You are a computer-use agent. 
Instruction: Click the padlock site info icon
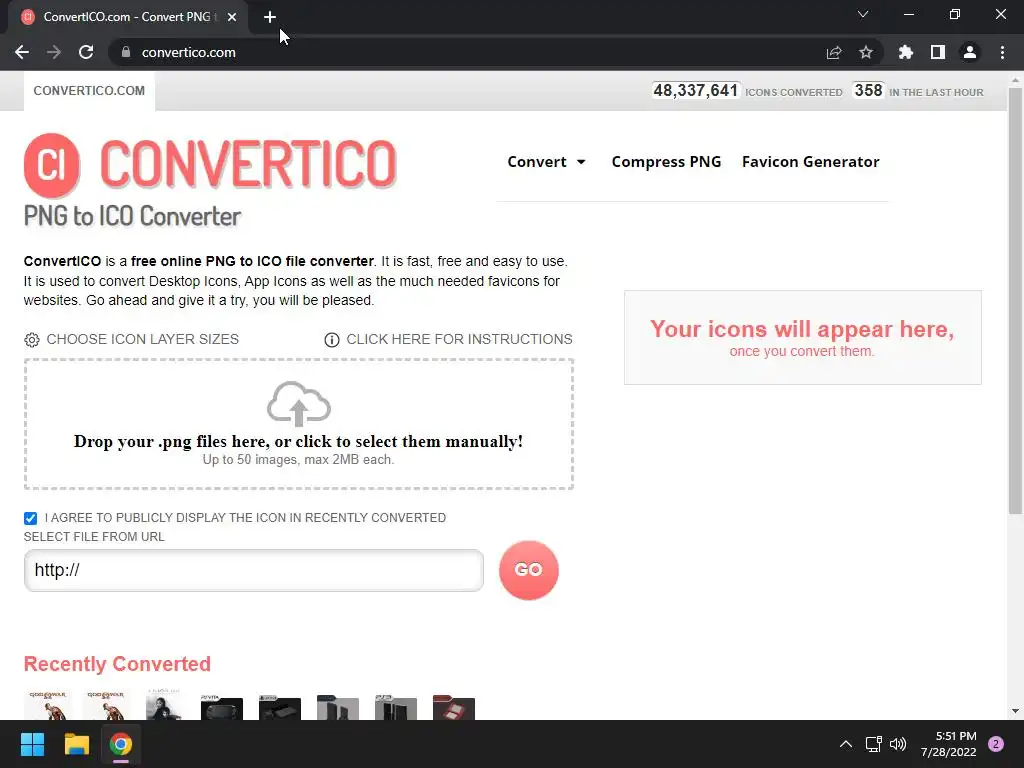click(x=126, y=52)
